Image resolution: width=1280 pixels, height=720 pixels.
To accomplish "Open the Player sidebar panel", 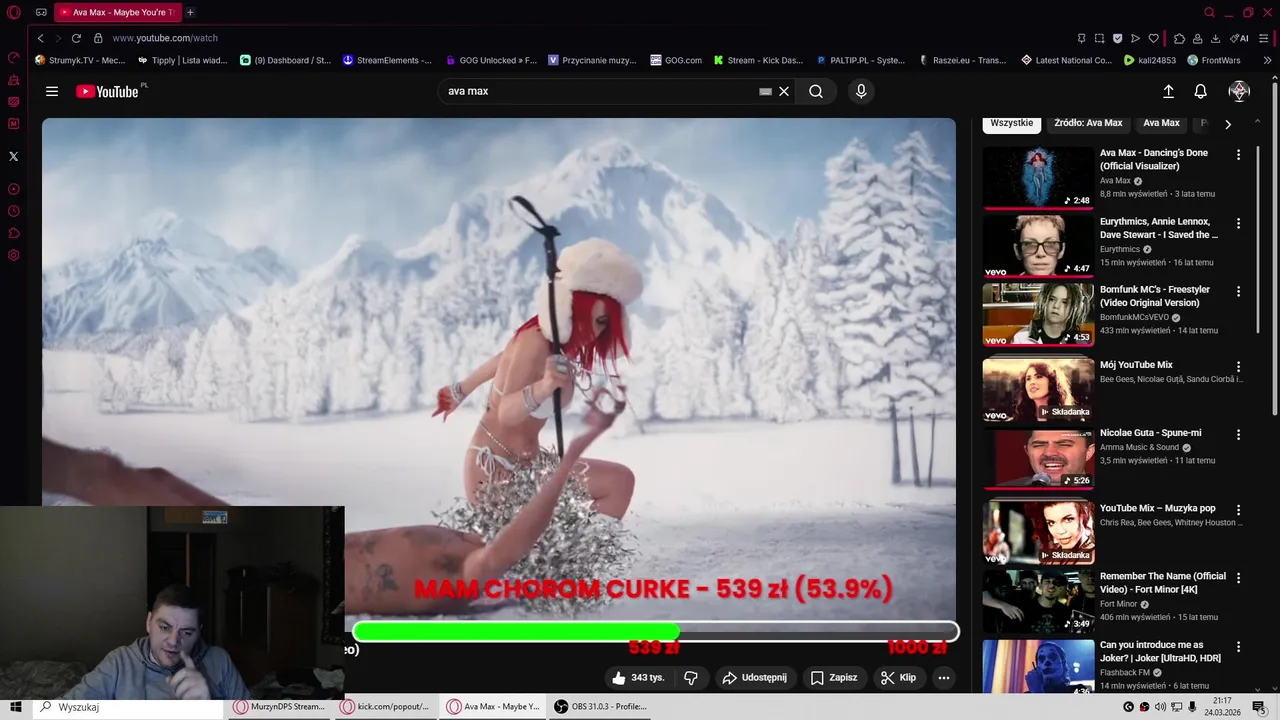I will (x=14, y=189).
